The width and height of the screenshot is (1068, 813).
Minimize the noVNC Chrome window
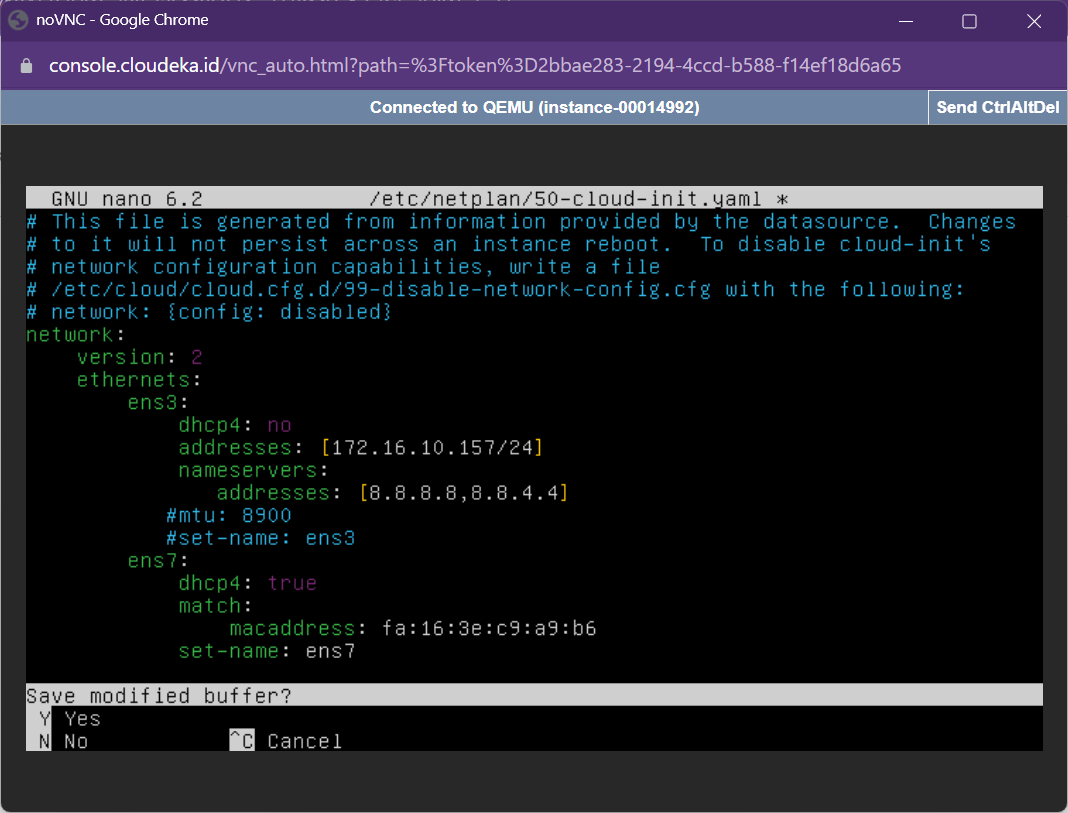pyautogui.click(x=905, y=21)
